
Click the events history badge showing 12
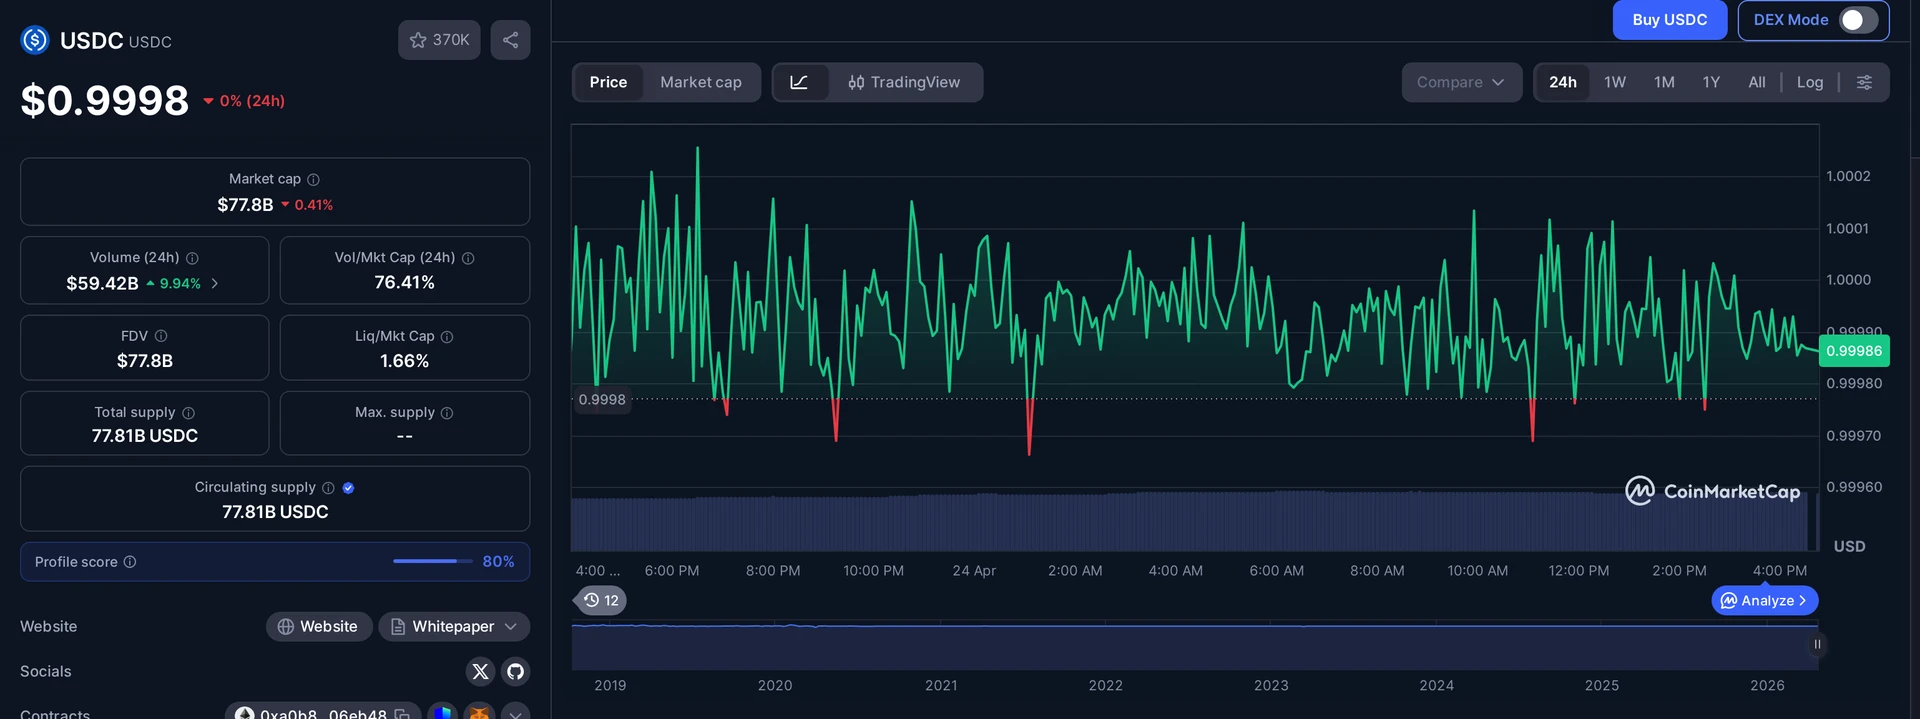tap(601, 600)
